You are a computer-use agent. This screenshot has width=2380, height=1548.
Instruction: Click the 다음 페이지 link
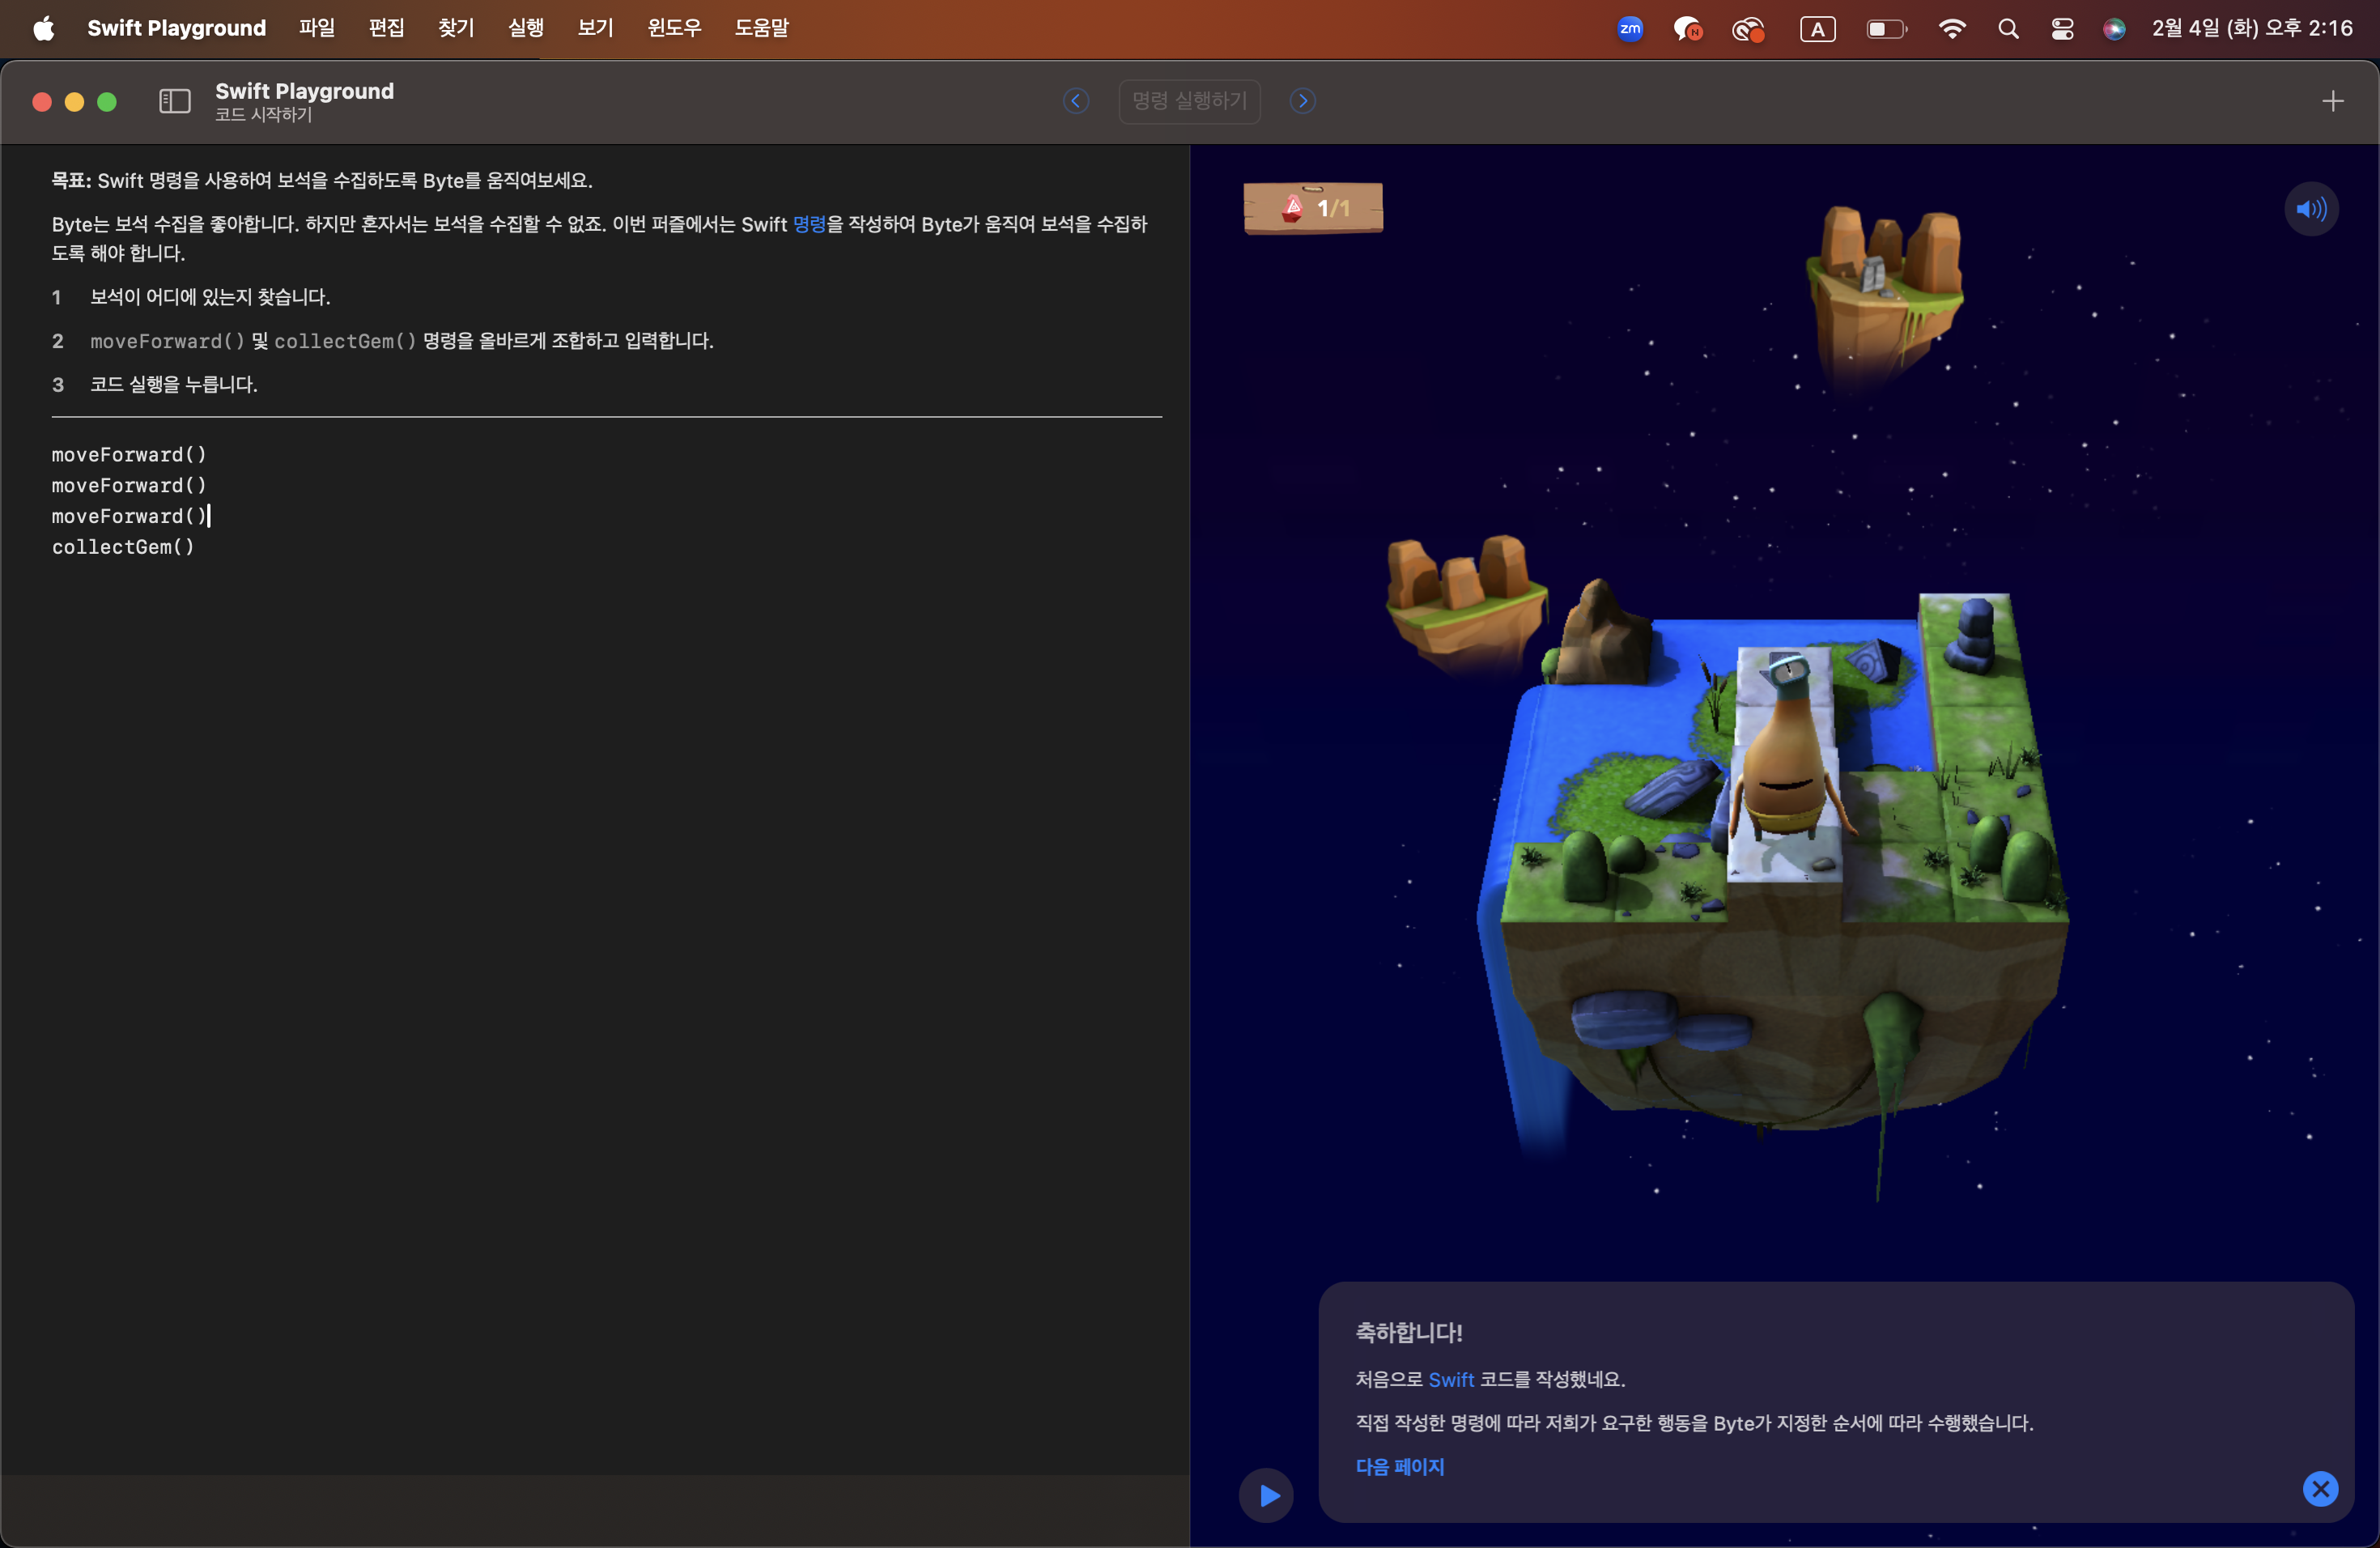point(1399,1466)
